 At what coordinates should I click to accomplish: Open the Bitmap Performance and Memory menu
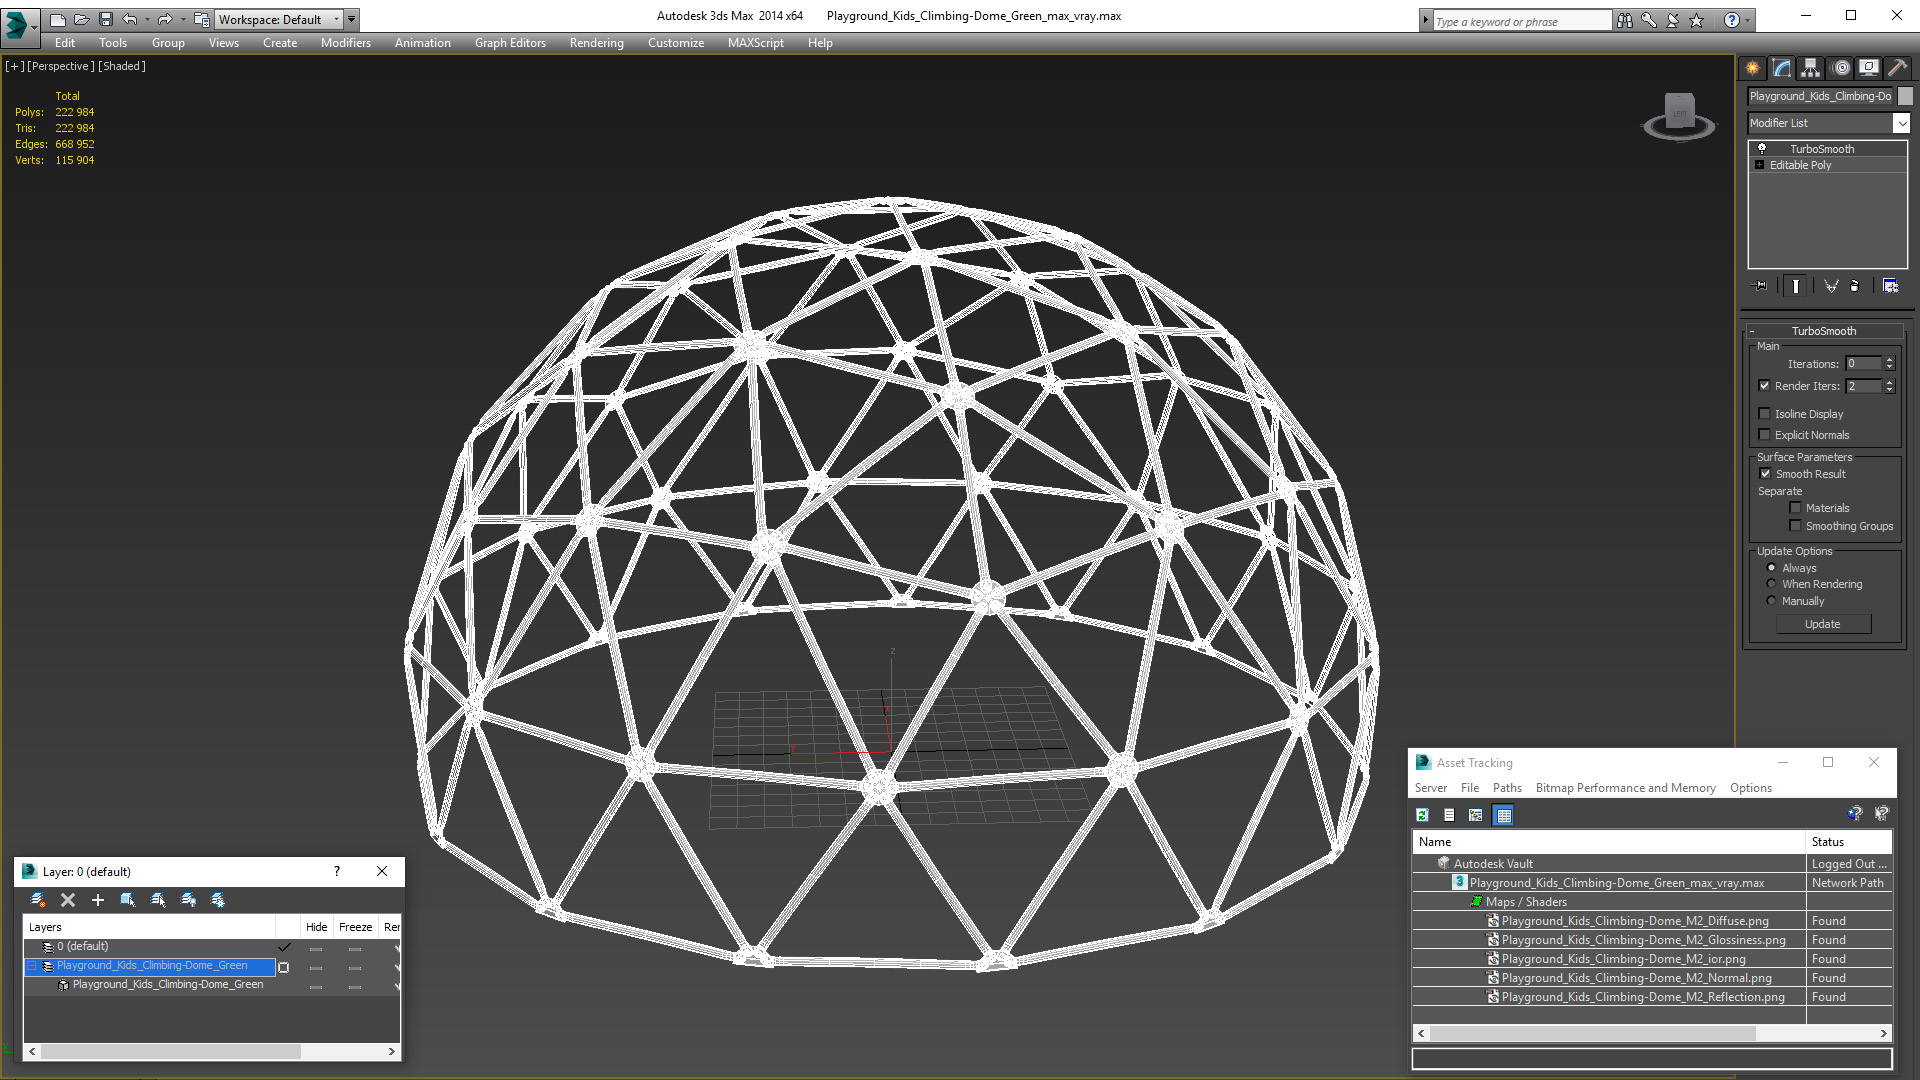1625,788
